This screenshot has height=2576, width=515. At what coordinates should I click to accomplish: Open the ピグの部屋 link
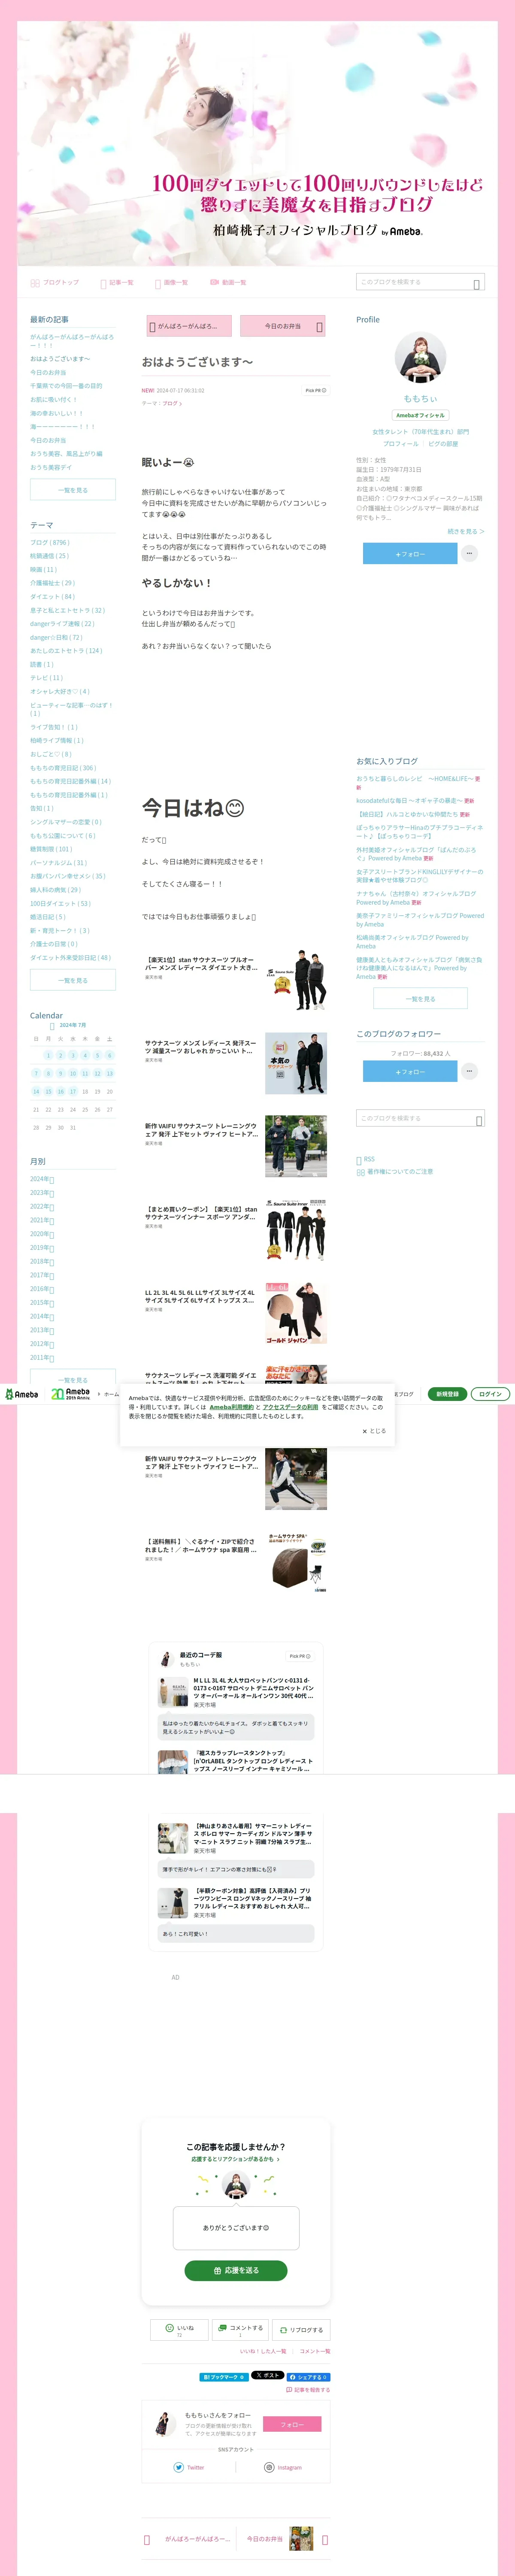443,444
